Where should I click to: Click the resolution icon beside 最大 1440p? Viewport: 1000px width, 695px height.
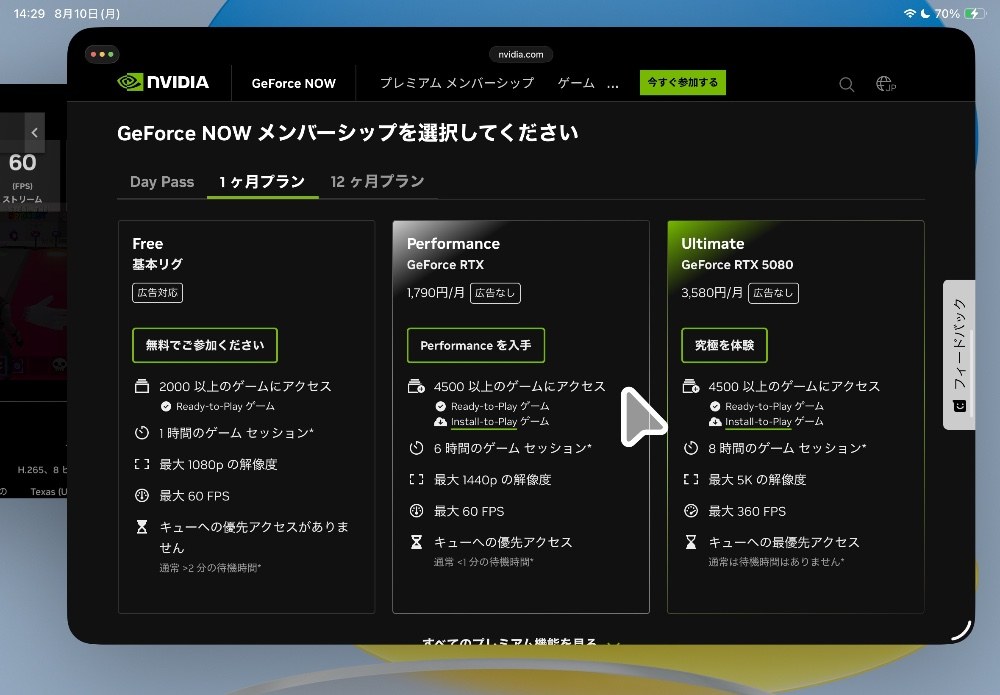pyautogui.click(x=416, y=479)
